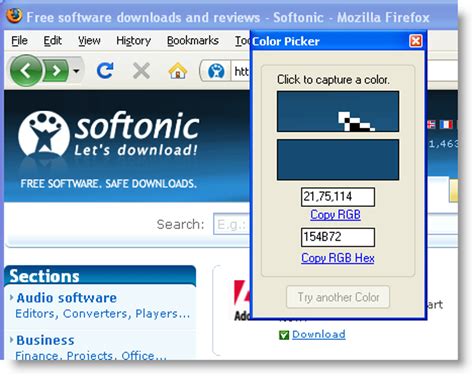Go forward with the green forward arrow
This screenshot has height=376, width=474.
coord(56,71)
